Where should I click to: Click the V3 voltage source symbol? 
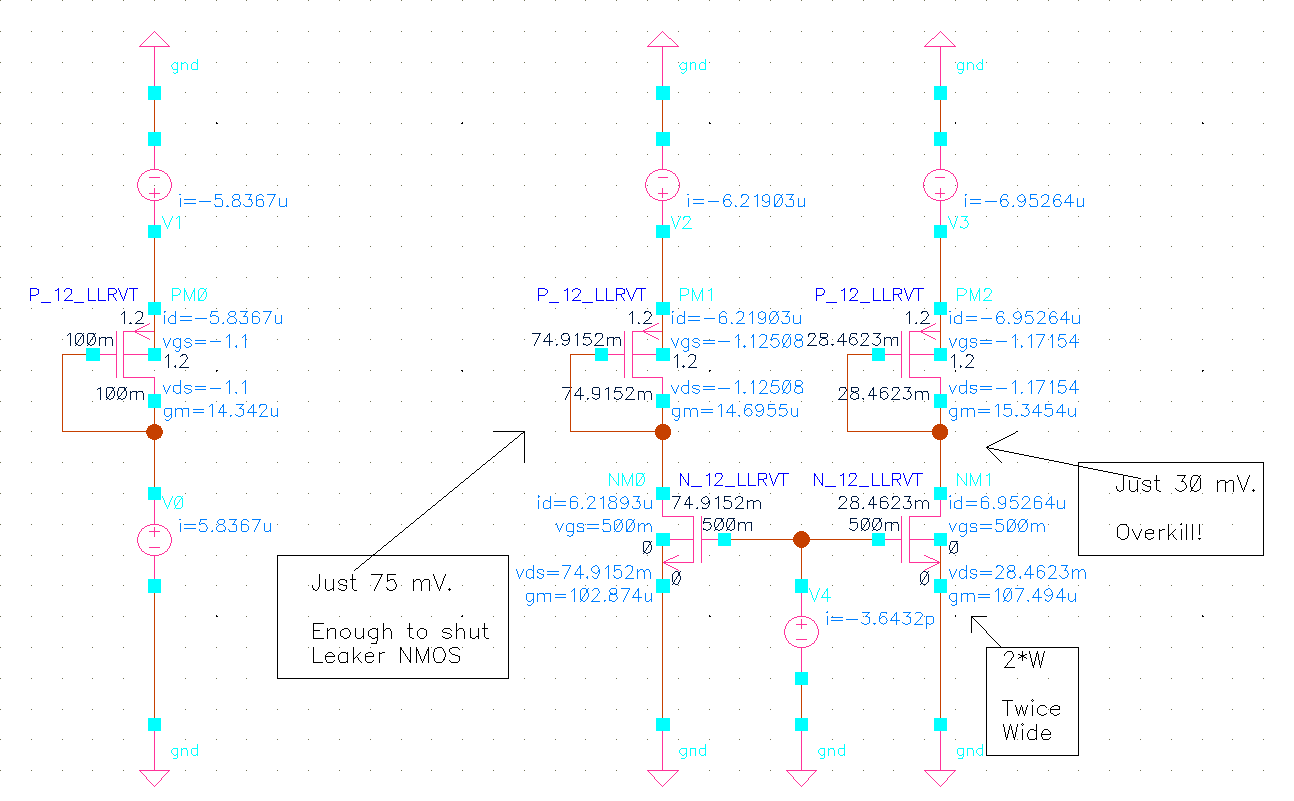[x=940, y=185]
